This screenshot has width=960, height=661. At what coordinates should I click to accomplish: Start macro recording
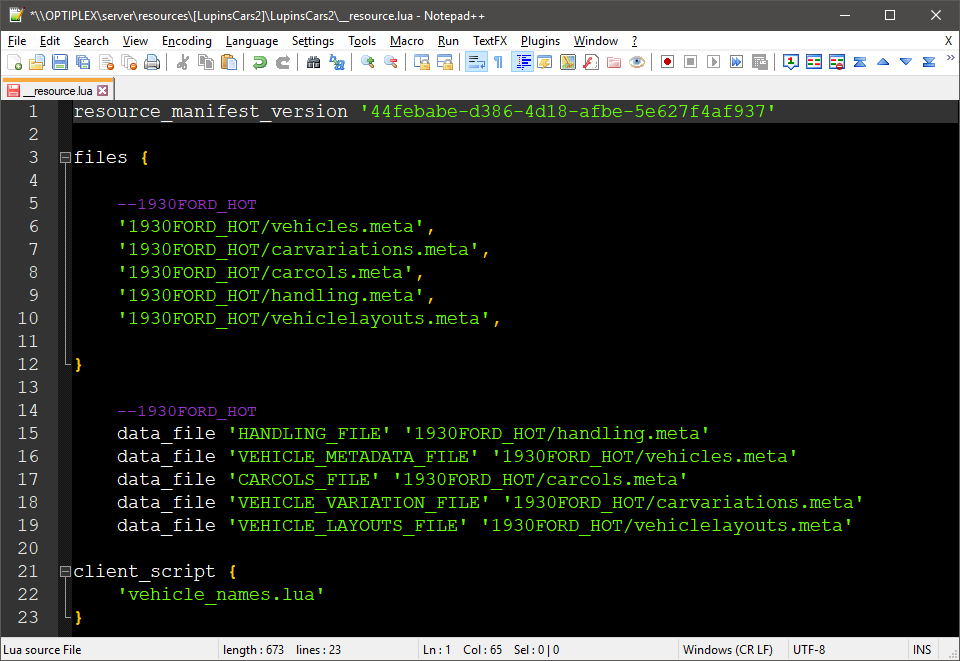coord(667,62)
